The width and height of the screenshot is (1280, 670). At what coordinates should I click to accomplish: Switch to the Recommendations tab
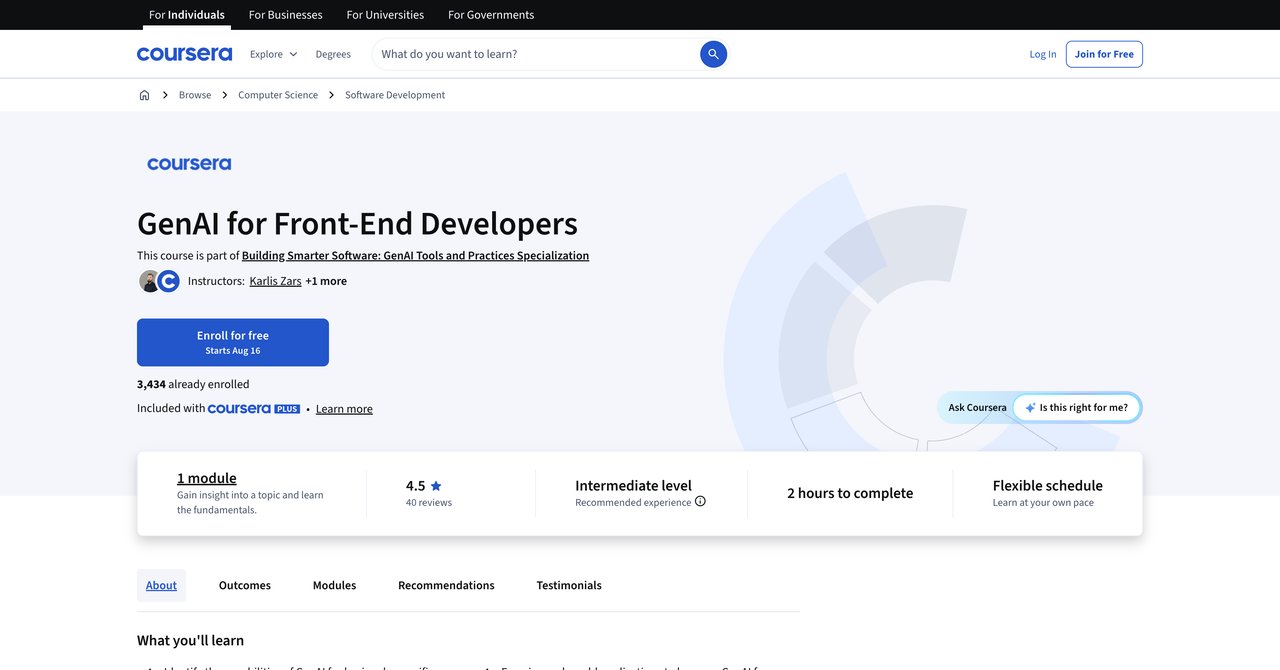pyautogui.click(x=446, y=586)
